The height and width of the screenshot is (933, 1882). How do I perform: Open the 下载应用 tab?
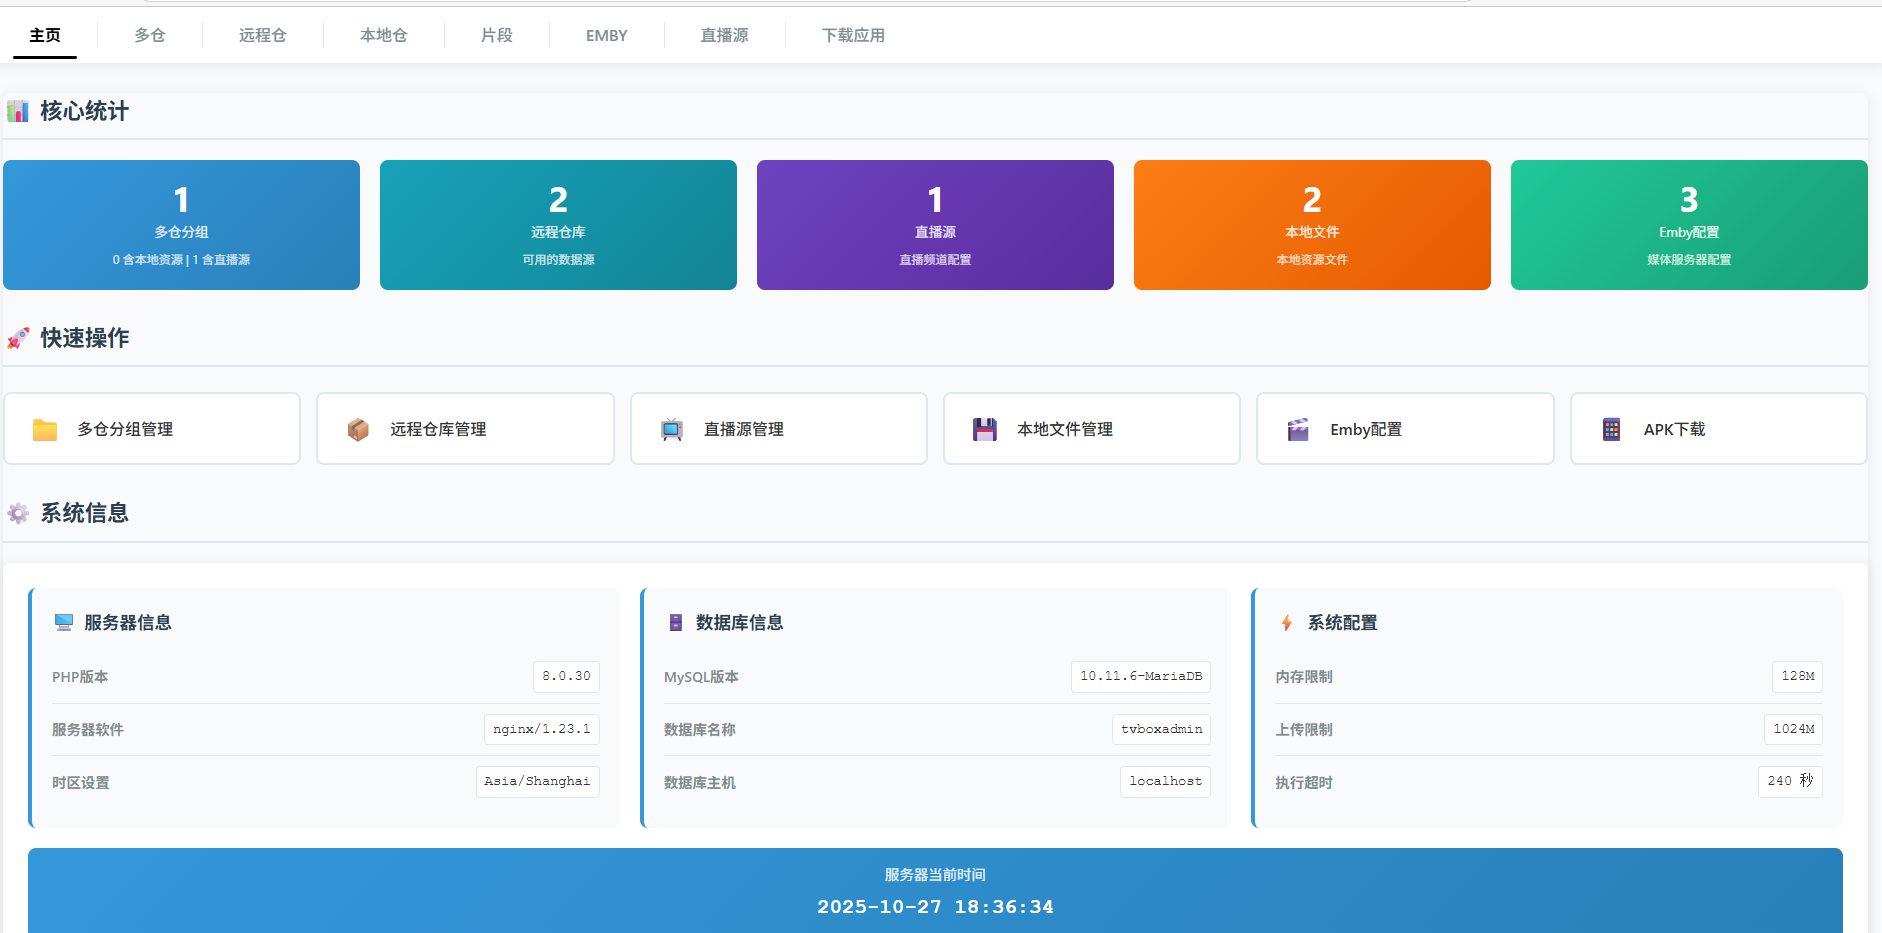point(853,35)
